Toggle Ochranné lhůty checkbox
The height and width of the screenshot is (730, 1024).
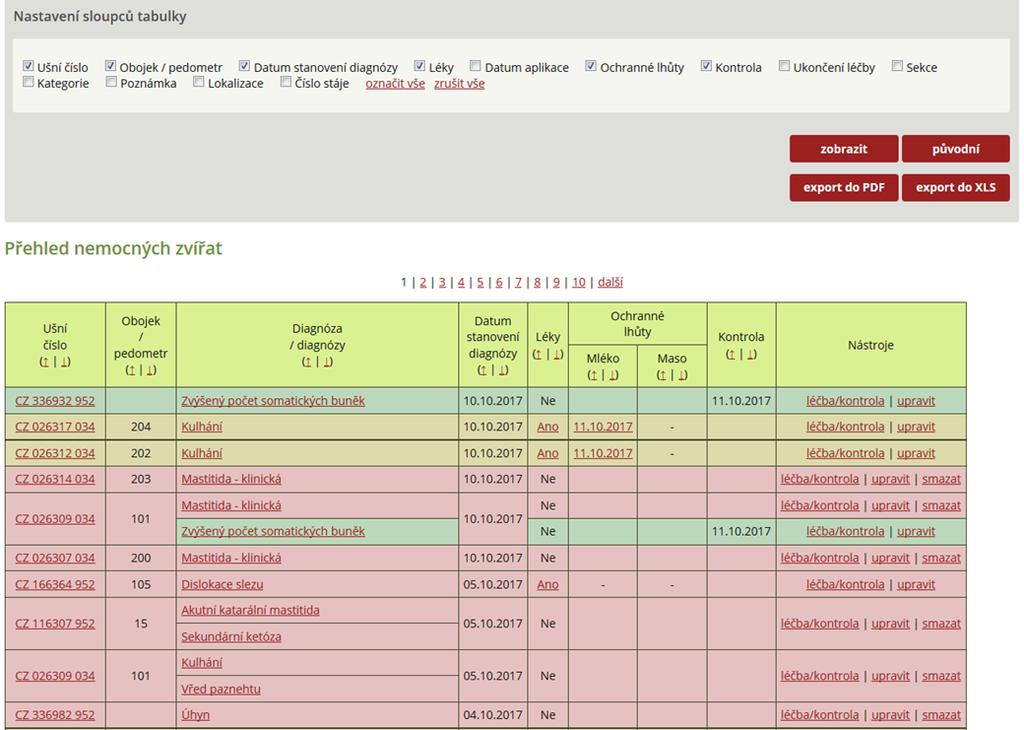(x=590, y=66)
